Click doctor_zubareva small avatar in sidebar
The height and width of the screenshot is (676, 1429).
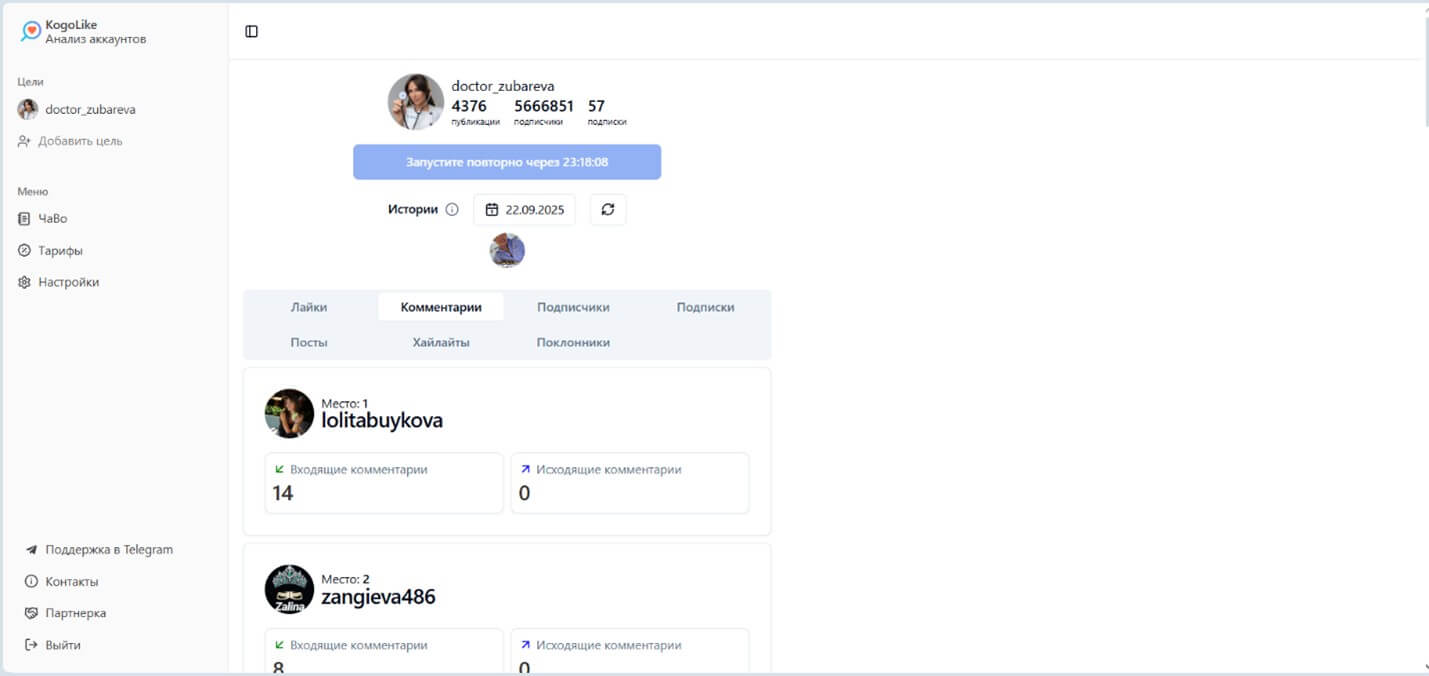(x=28, y=110)
